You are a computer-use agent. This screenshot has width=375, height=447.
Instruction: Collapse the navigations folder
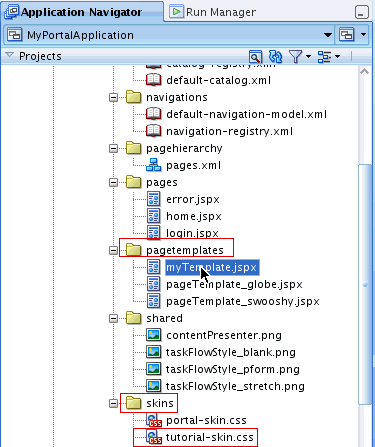[113, 98]
